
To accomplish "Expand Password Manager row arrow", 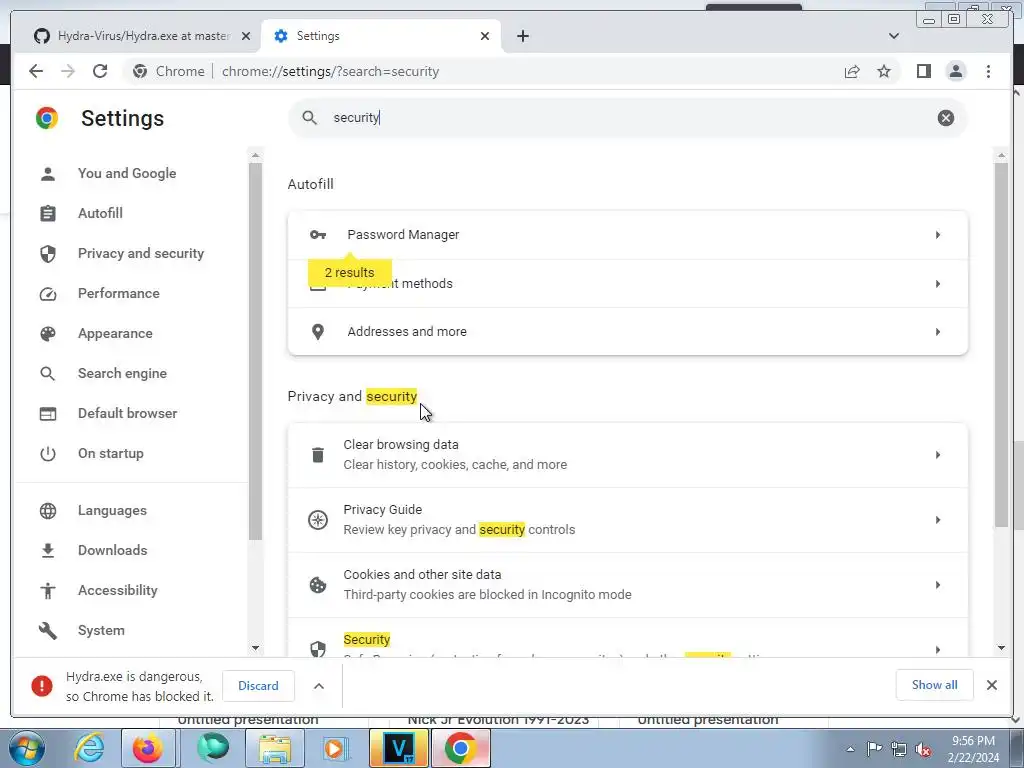I will pos(938,234).
